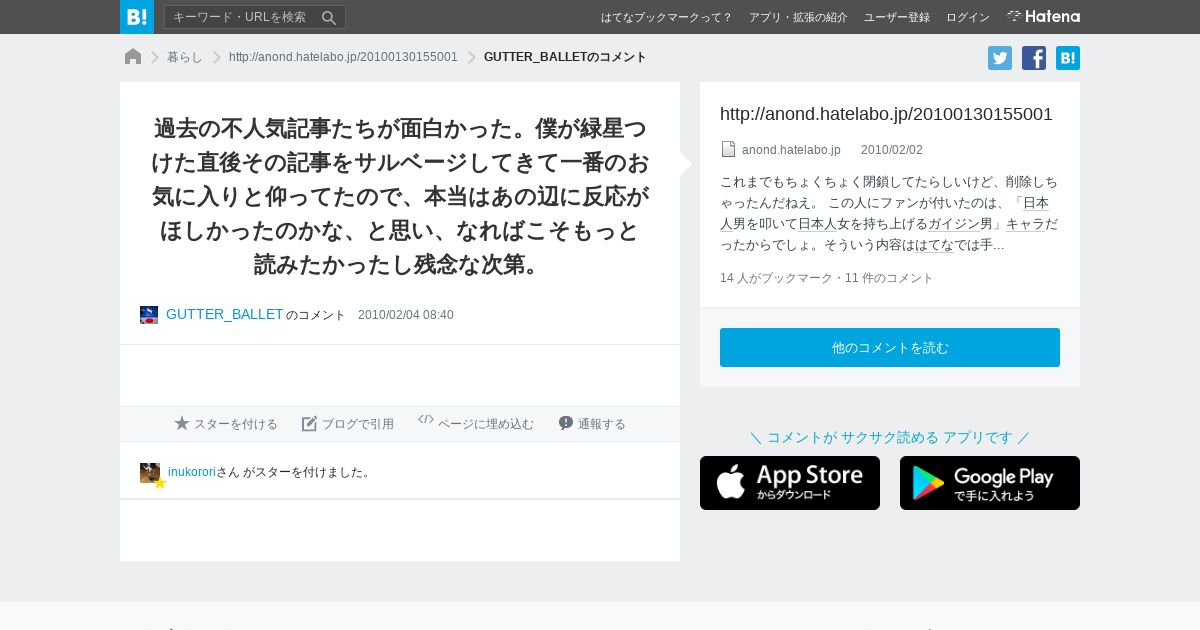
Task: Click article date 2010/02/02
Action: 892,150
